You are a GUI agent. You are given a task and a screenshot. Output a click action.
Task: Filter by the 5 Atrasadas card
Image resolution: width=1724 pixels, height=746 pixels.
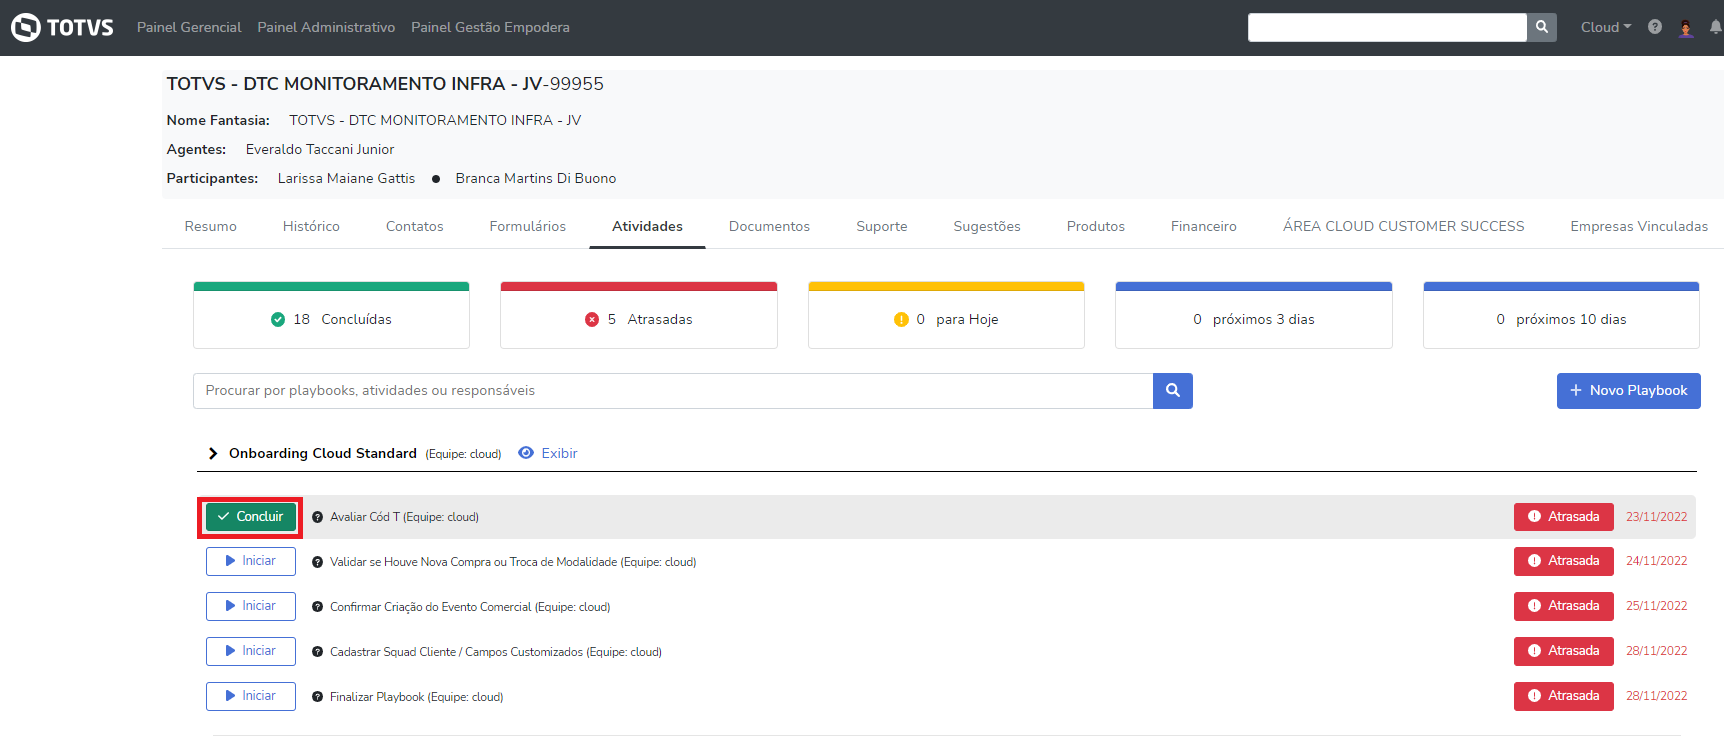point(639,315)
